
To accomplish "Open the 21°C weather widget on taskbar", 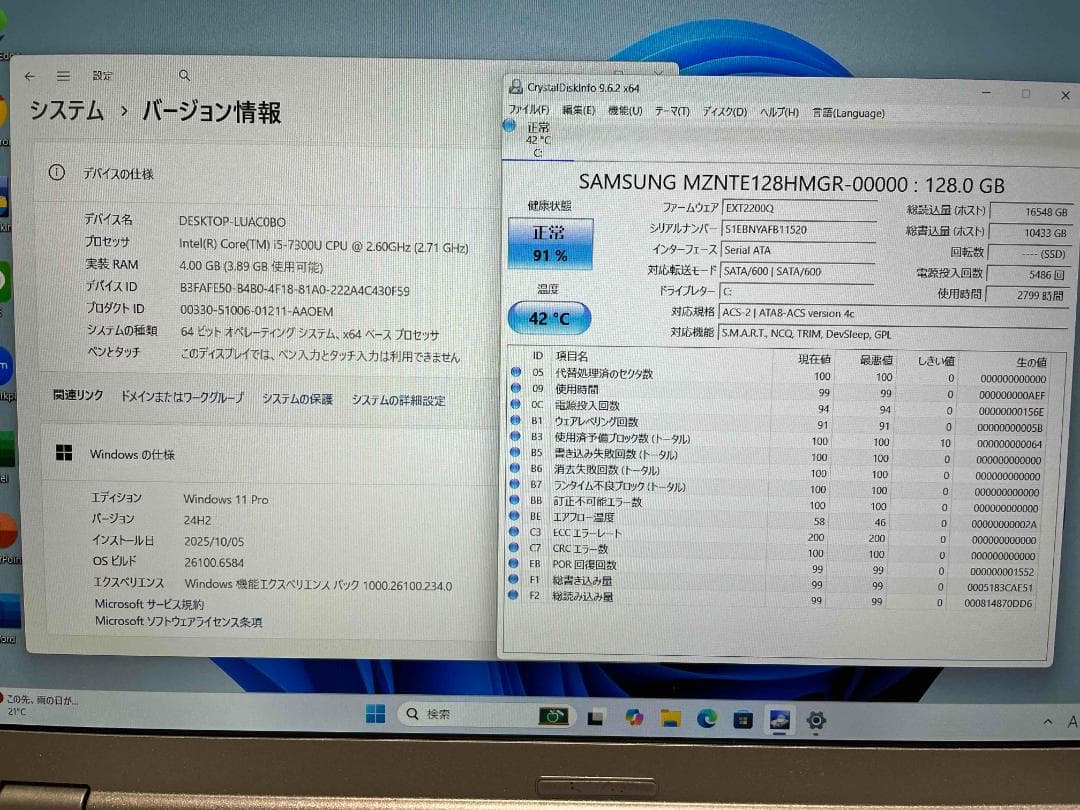I will click(40, 705).
